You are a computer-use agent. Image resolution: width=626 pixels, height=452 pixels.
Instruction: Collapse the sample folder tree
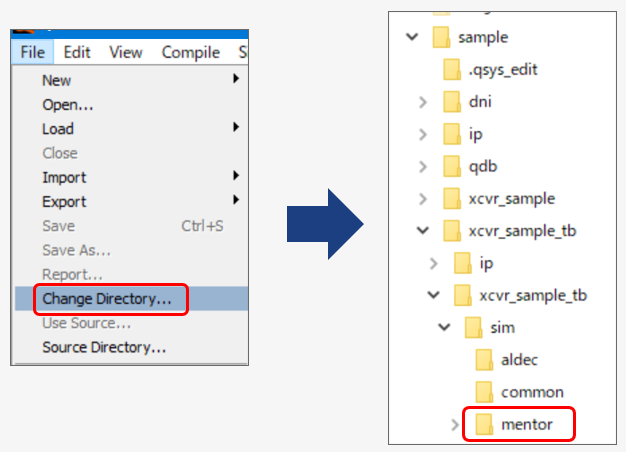411,37
